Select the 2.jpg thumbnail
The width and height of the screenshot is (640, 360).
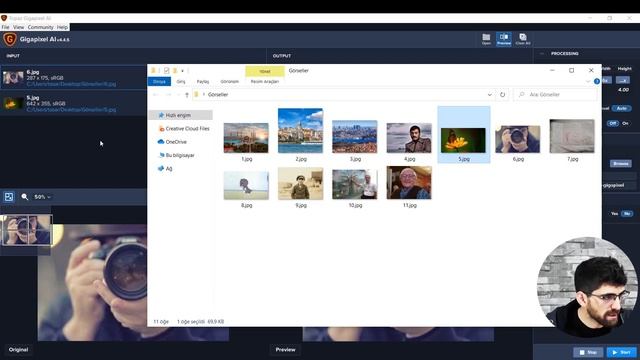[x=300, y=131]
